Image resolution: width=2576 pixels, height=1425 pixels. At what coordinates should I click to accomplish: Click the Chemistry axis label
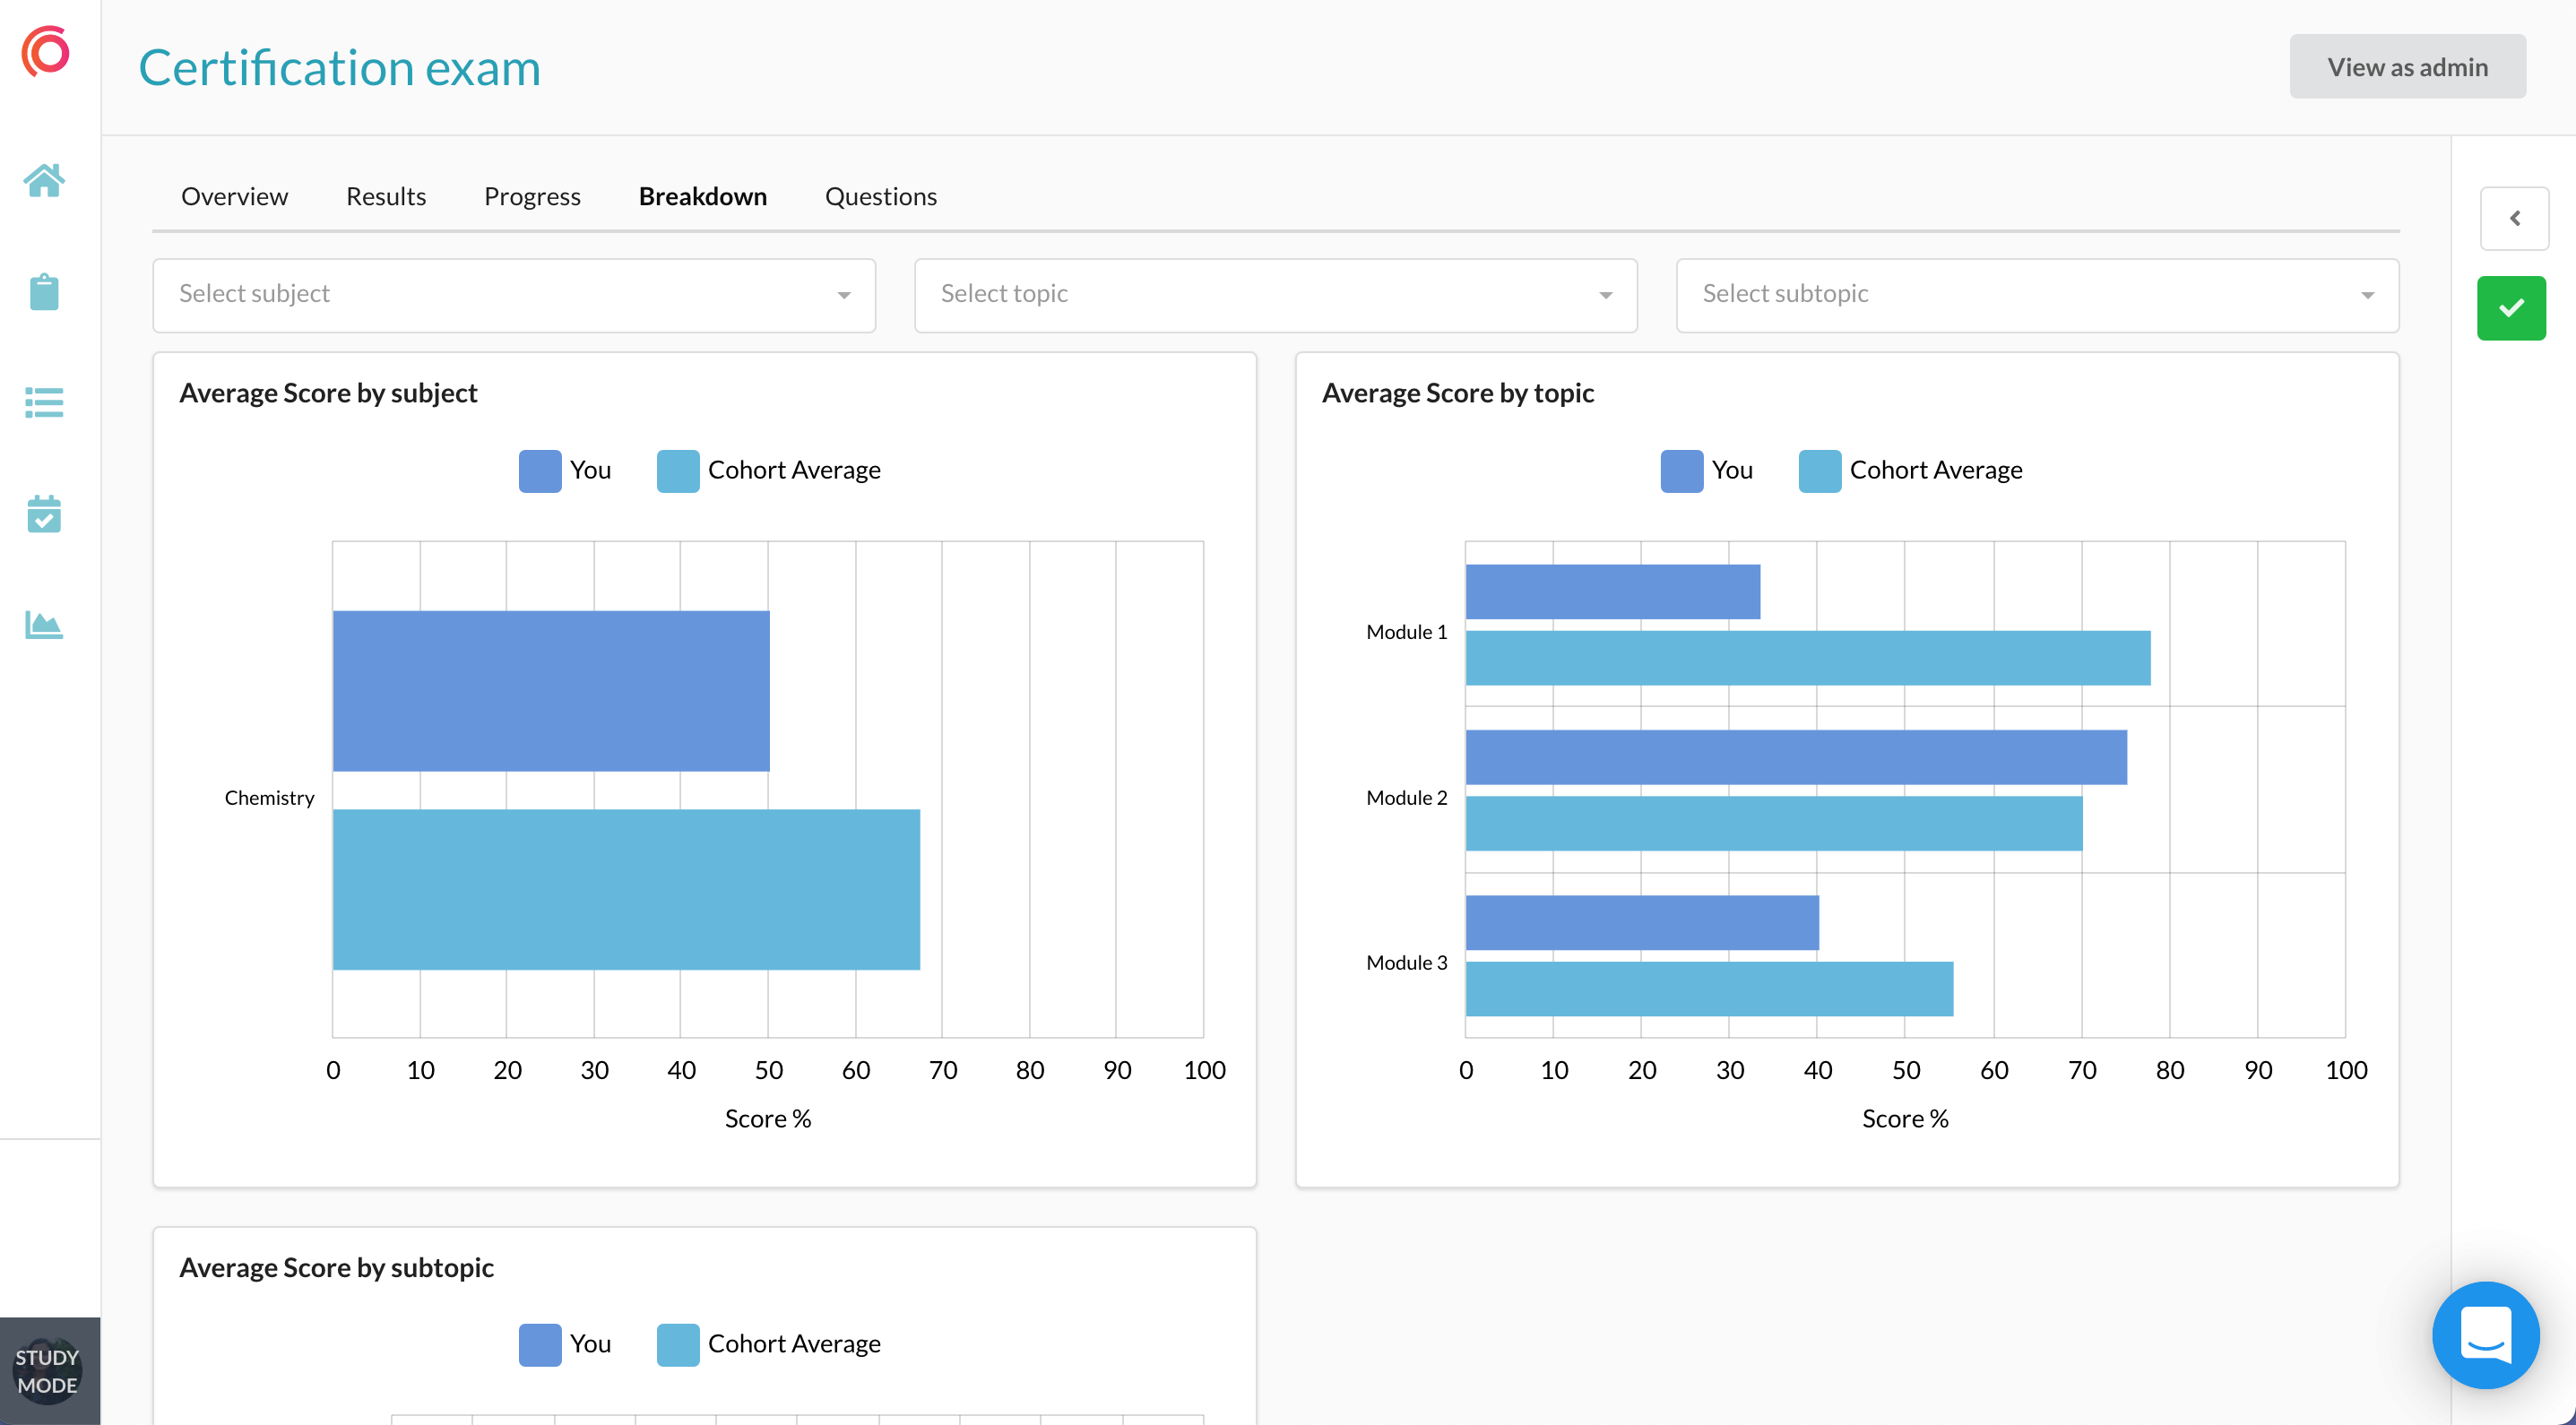tap(269, 798)
